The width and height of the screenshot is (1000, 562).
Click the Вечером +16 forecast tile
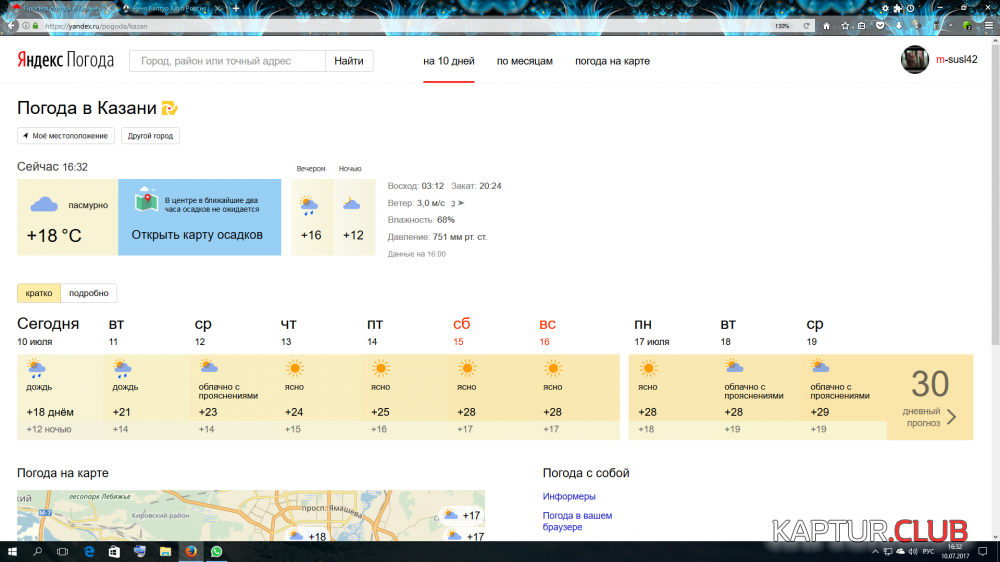point(311,218)
